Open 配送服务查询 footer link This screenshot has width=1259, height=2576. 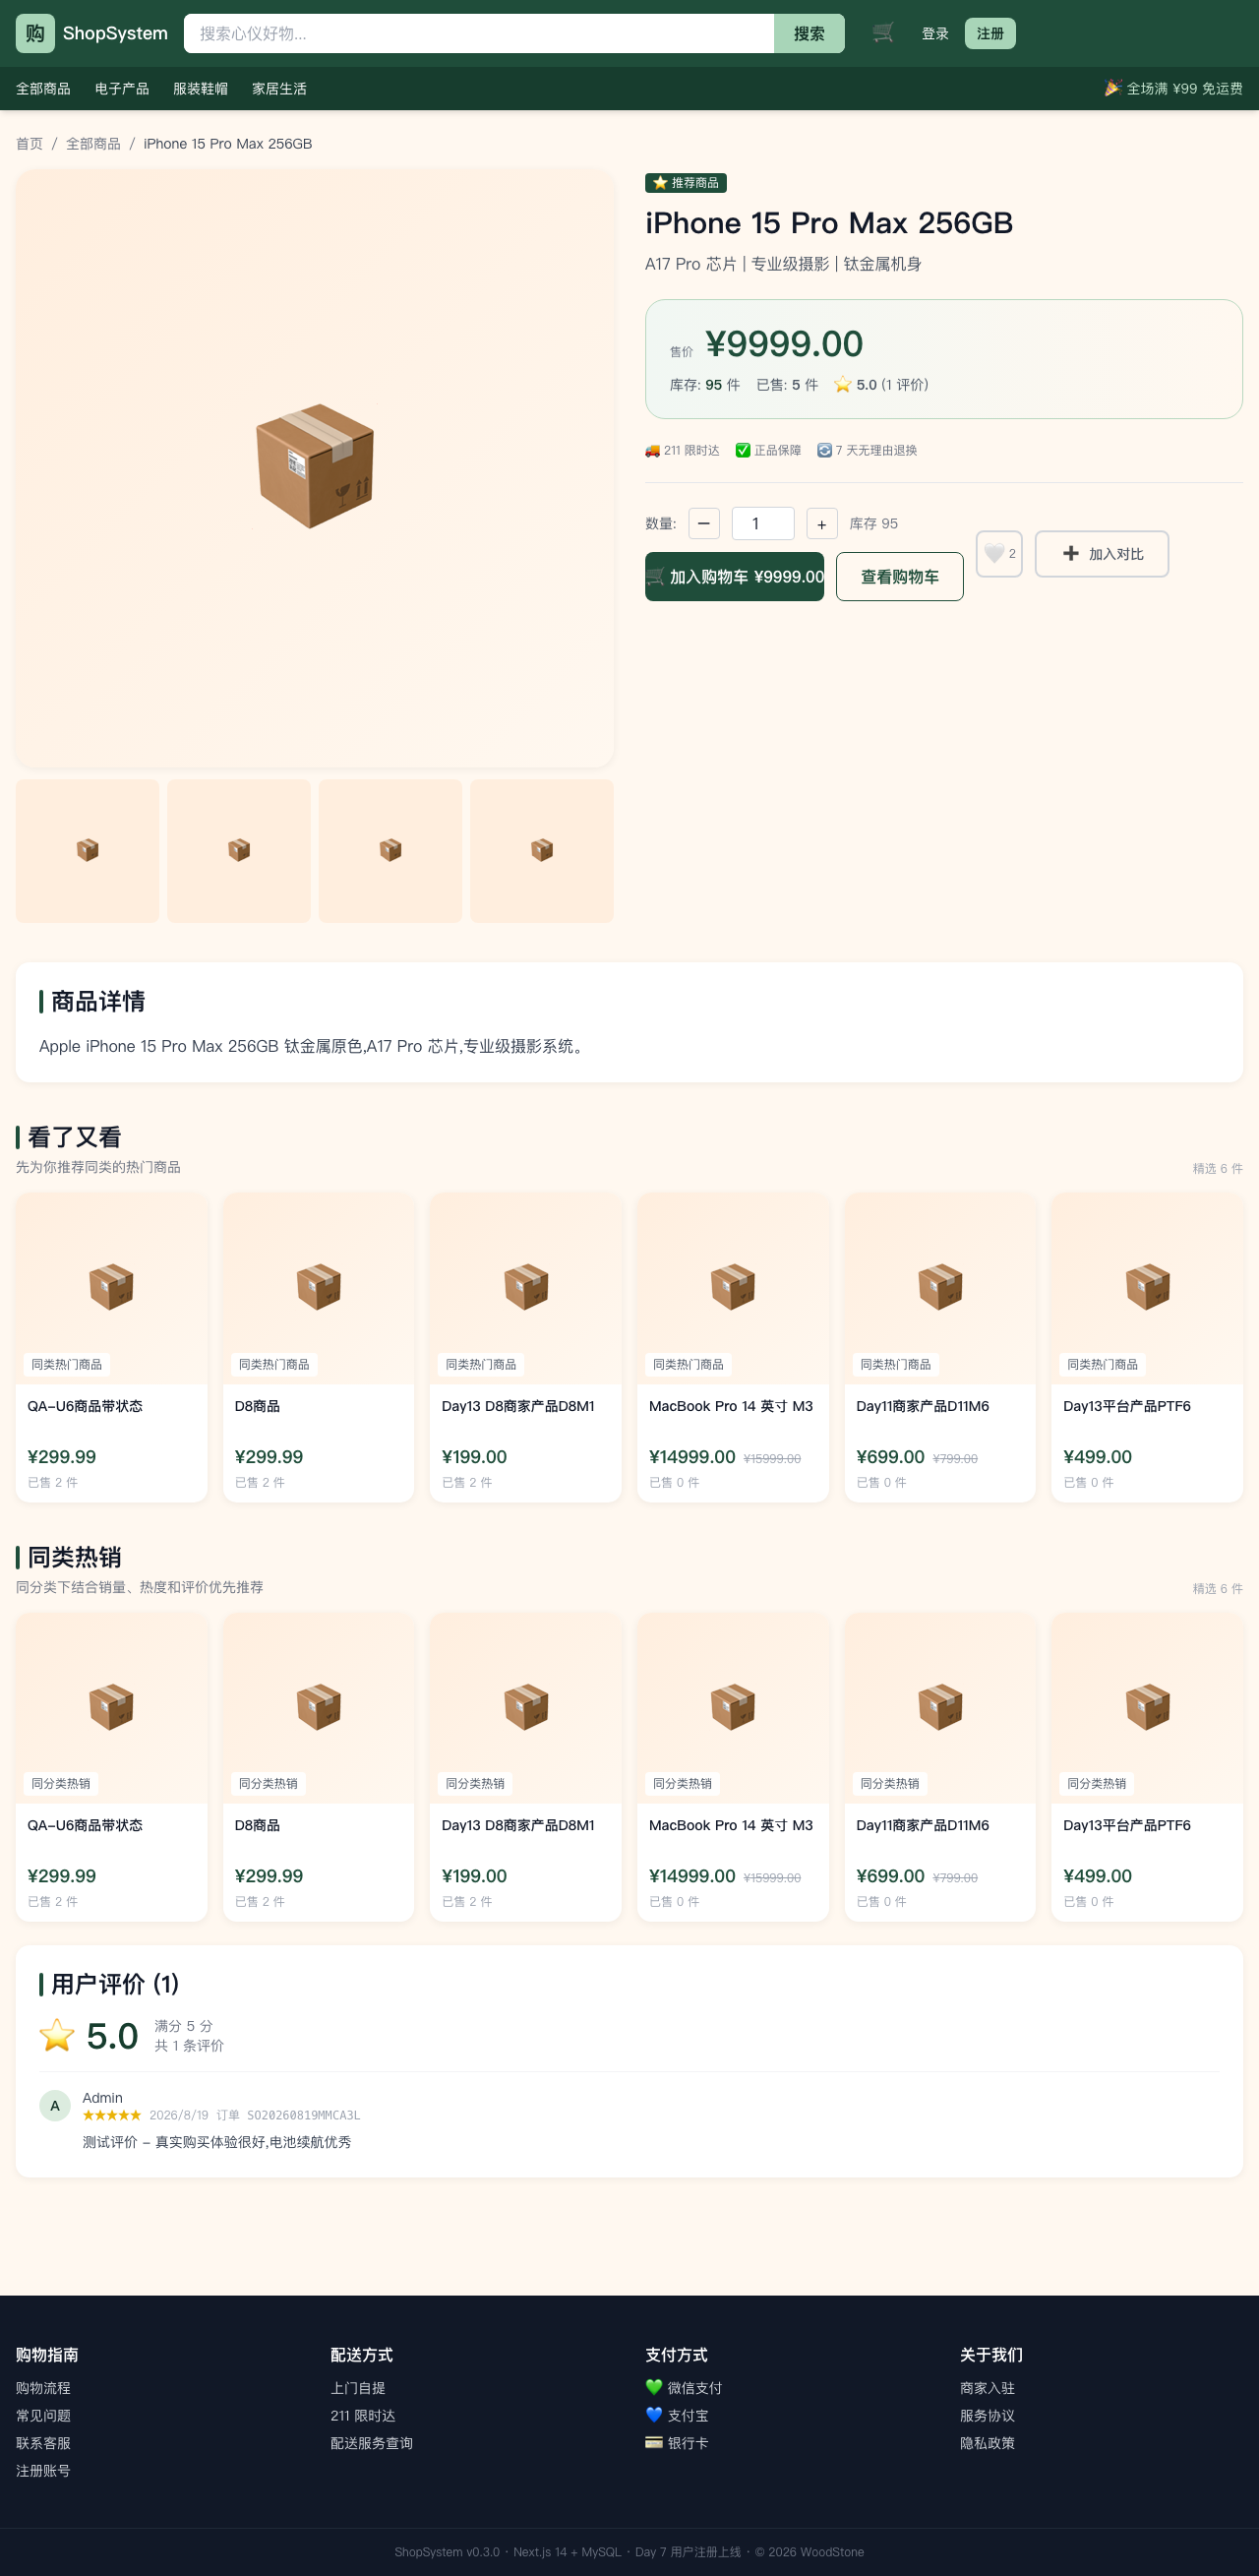372,2442
